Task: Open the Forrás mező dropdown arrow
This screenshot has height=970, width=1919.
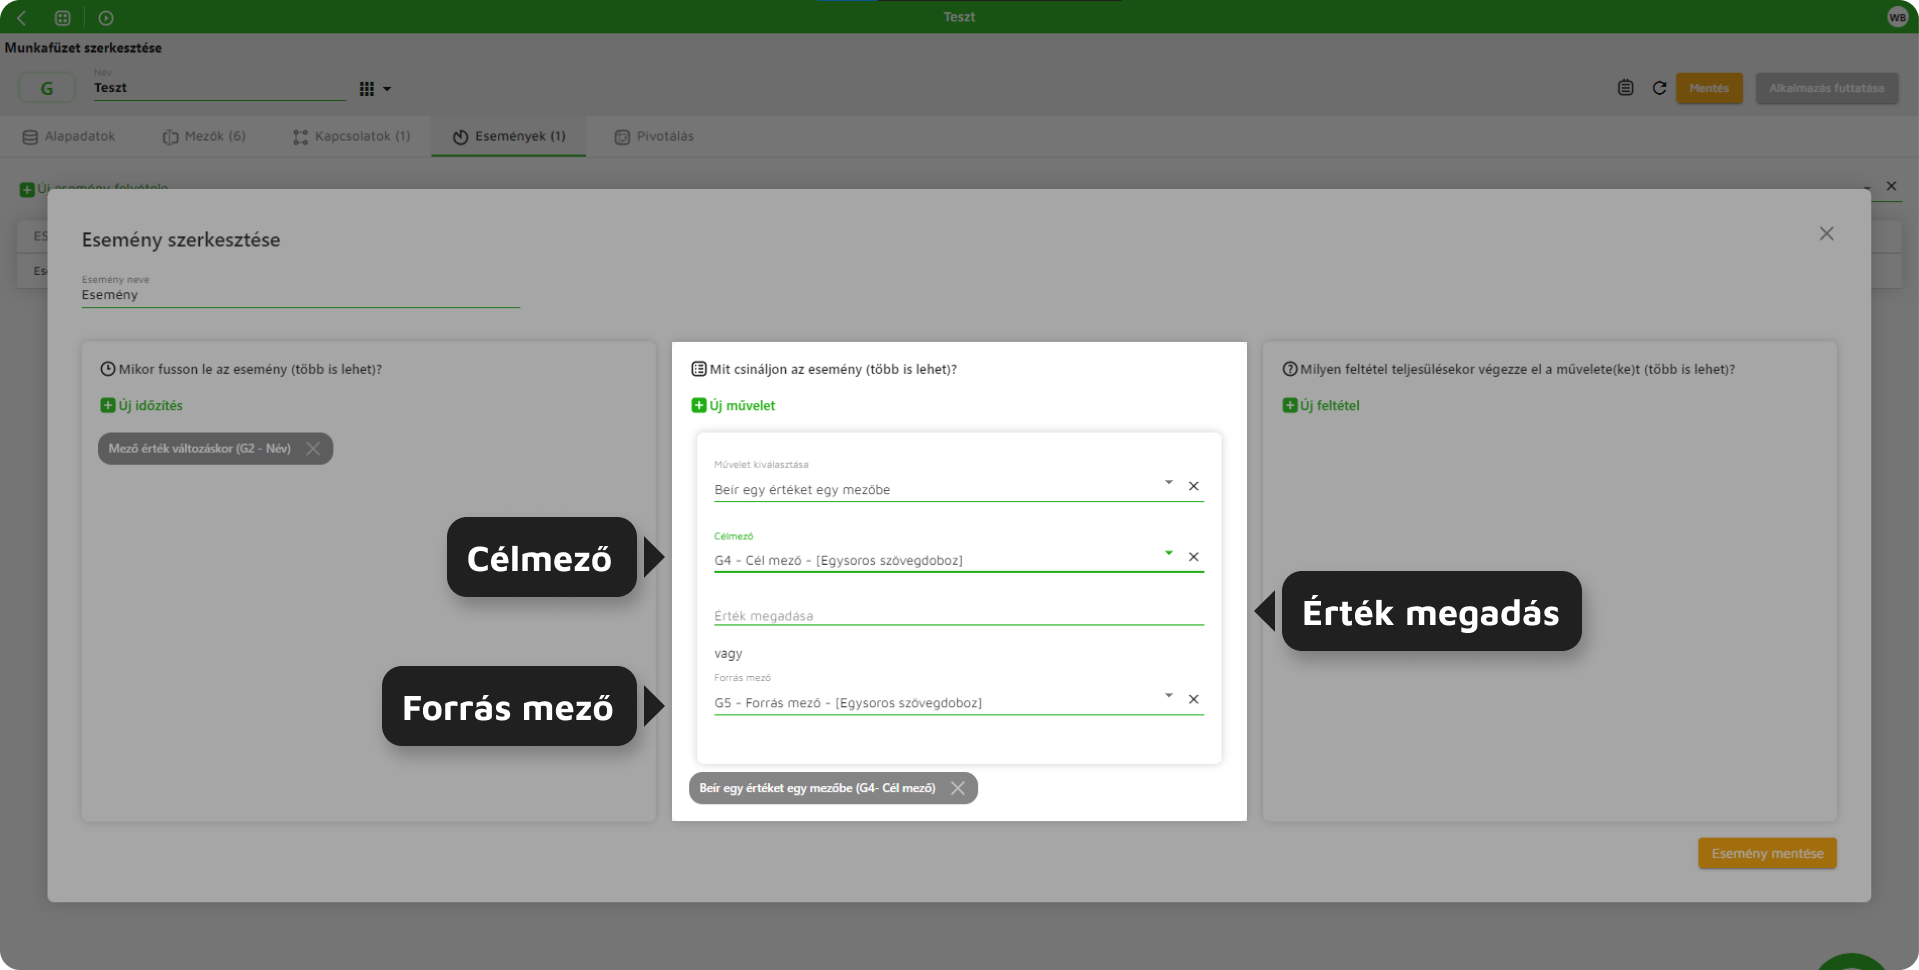Action: tap(1168, 695)
